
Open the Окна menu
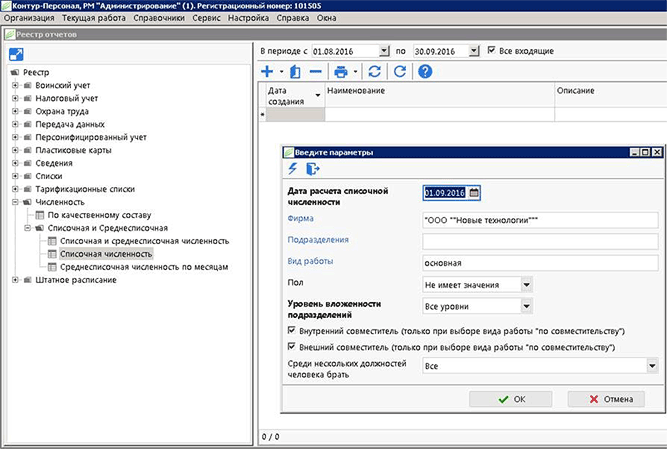[327, 18]
